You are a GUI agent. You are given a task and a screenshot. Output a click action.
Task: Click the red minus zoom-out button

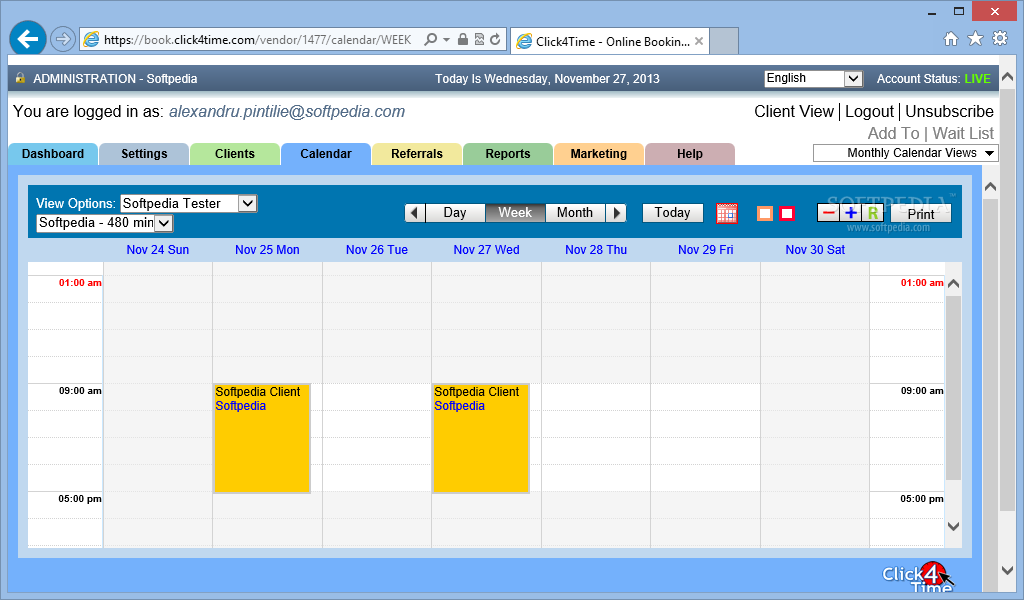pyautogui.click(x=829, y=213)
